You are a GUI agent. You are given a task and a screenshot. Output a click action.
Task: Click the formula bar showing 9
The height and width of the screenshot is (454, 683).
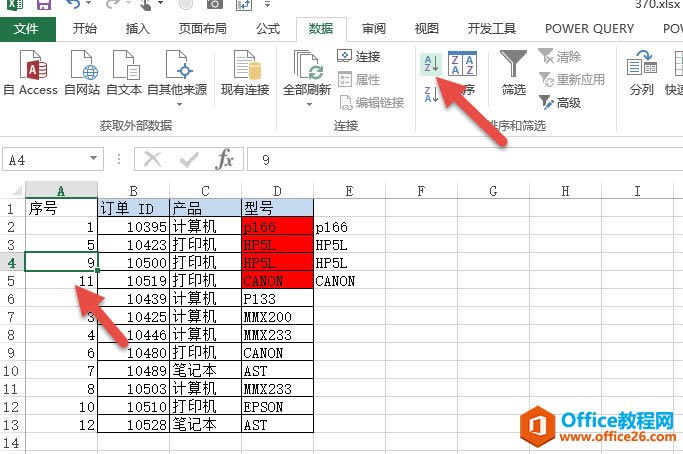(465, 159)
